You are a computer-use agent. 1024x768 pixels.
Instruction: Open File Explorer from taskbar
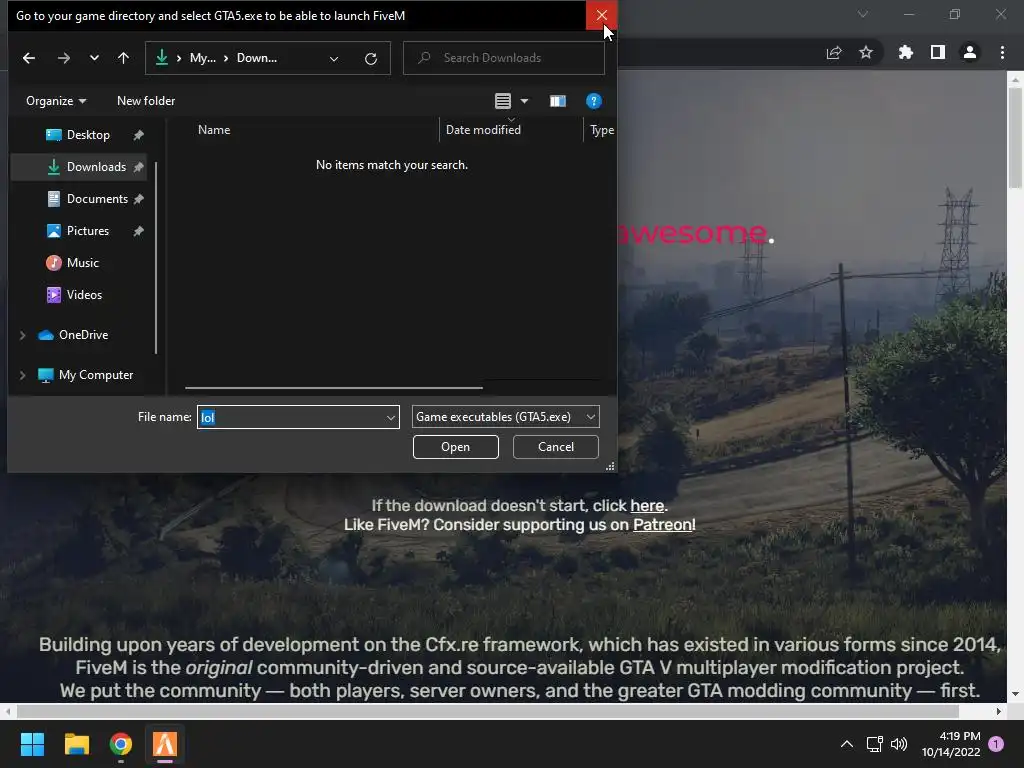point(76,744)
